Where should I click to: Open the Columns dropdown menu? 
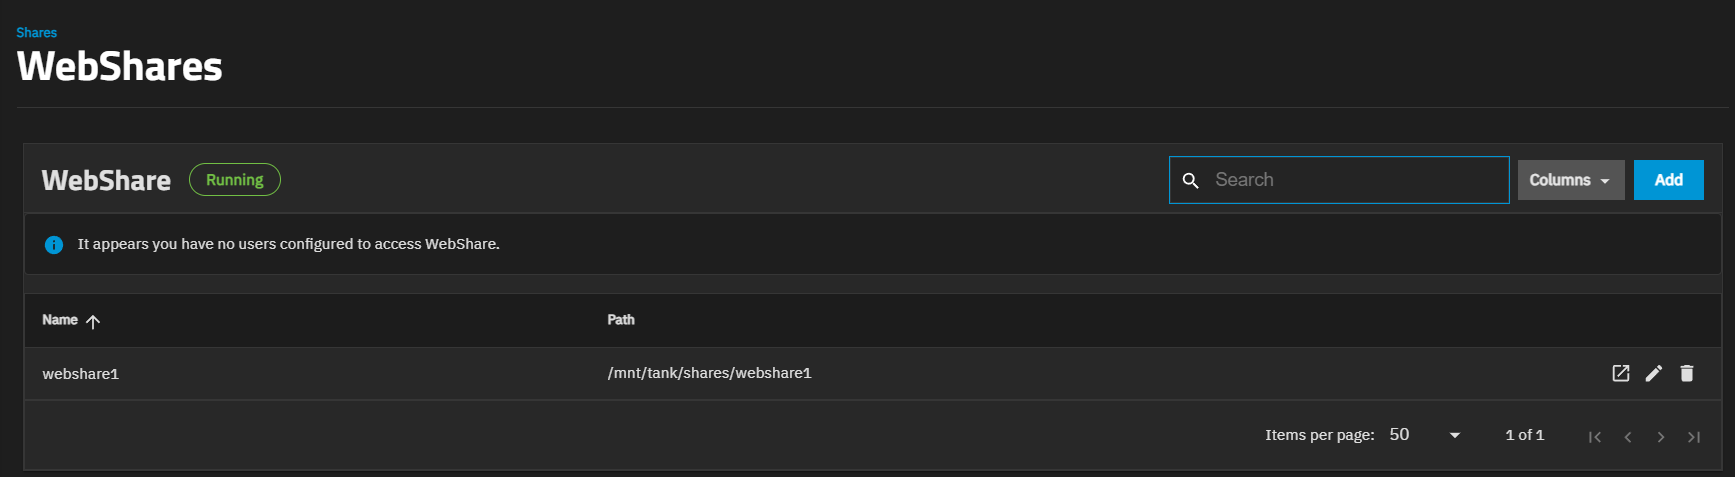(x=1570, y=180)
